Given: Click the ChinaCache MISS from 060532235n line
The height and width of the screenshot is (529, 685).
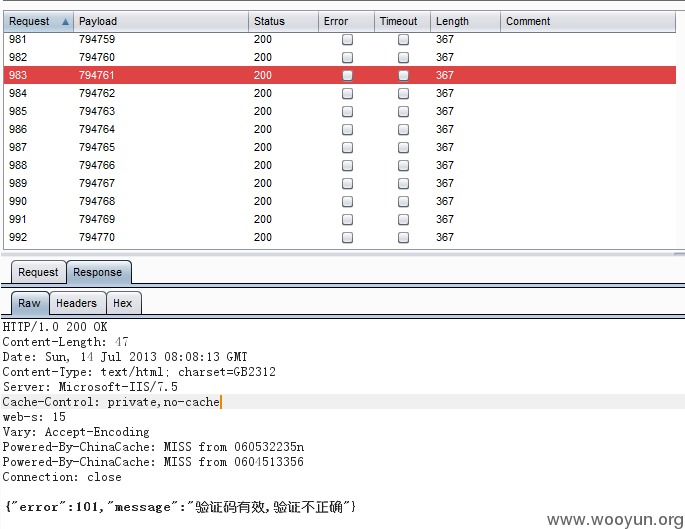Looking at the screenshot, I should (153, 447).
